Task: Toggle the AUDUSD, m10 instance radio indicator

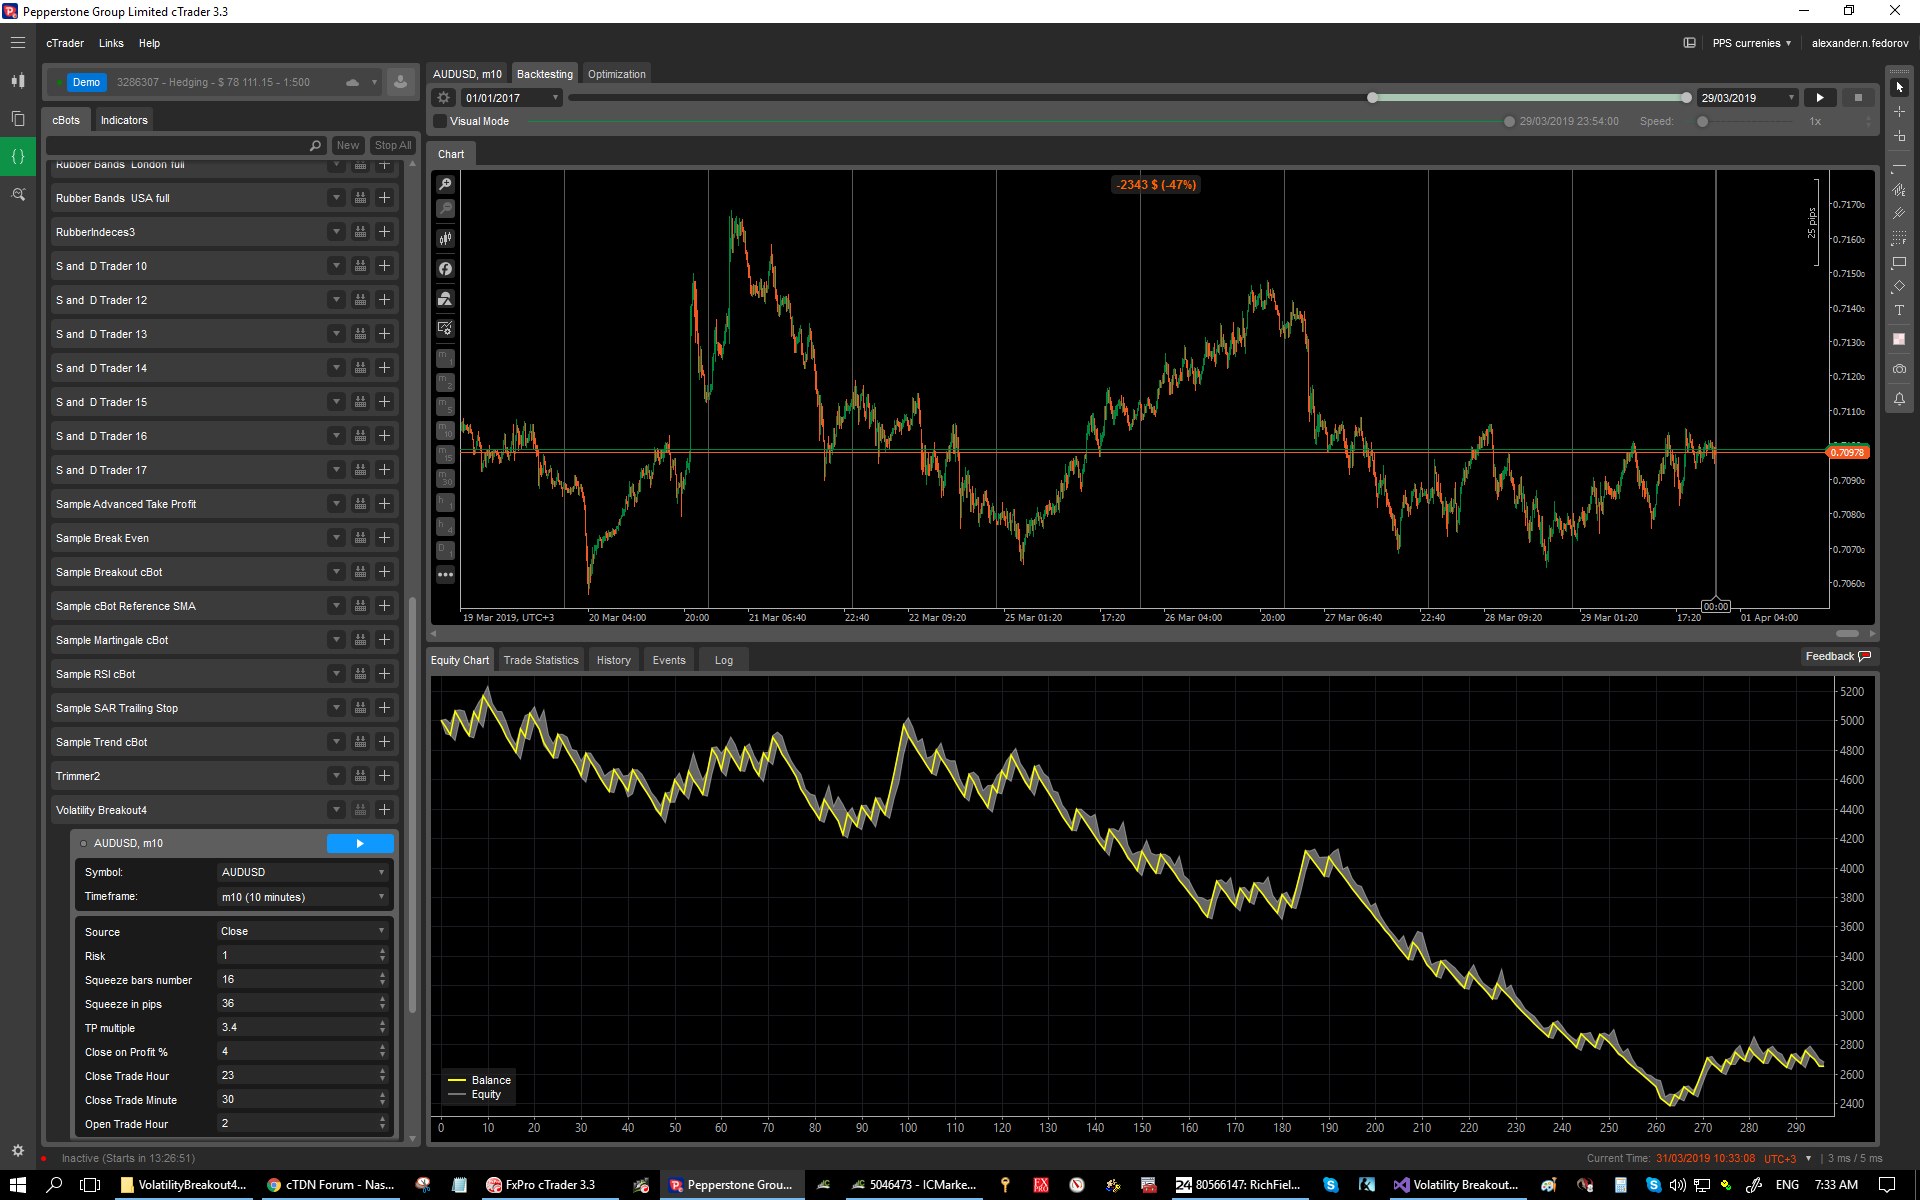Action: 83,844
